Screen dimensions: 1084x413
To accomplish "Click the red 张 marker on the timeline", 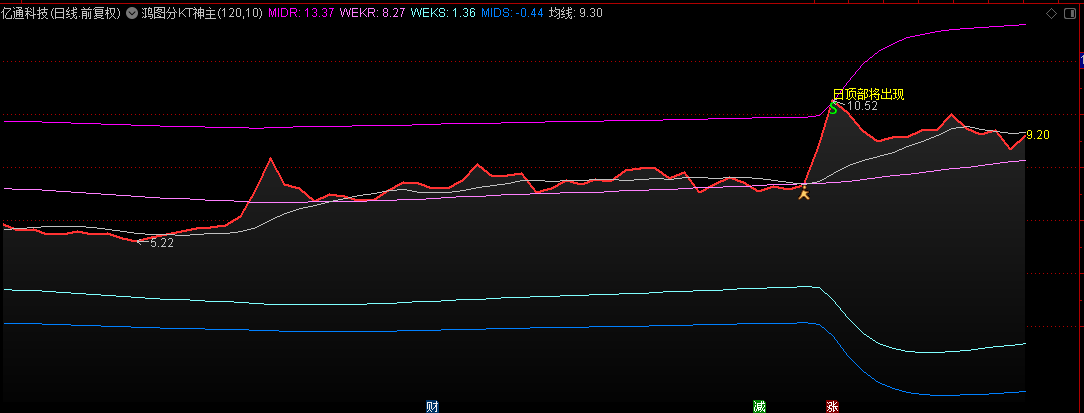I will point(832,407).
